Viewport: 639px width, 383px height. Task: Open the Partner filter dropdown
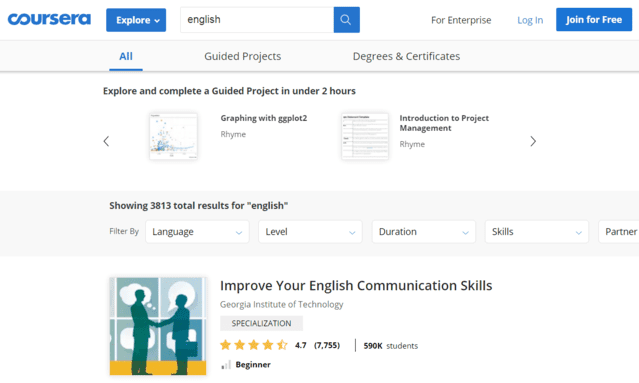(x=619, y=232)
